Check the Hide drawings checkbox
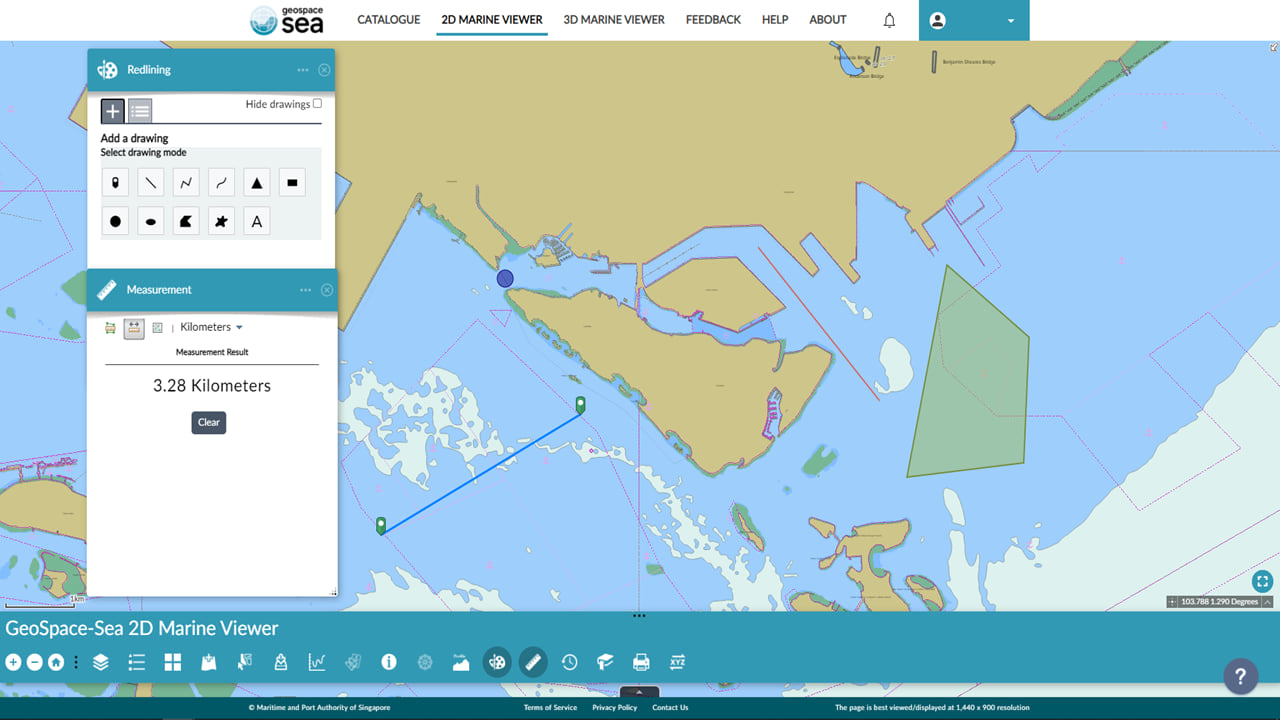Viewport: 1280px width, 720px height. 317,103
